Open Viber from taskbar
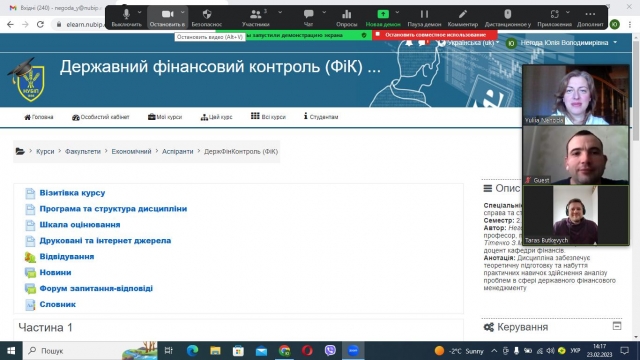Viewport: 640px width, 360px height. click(330, 351)
